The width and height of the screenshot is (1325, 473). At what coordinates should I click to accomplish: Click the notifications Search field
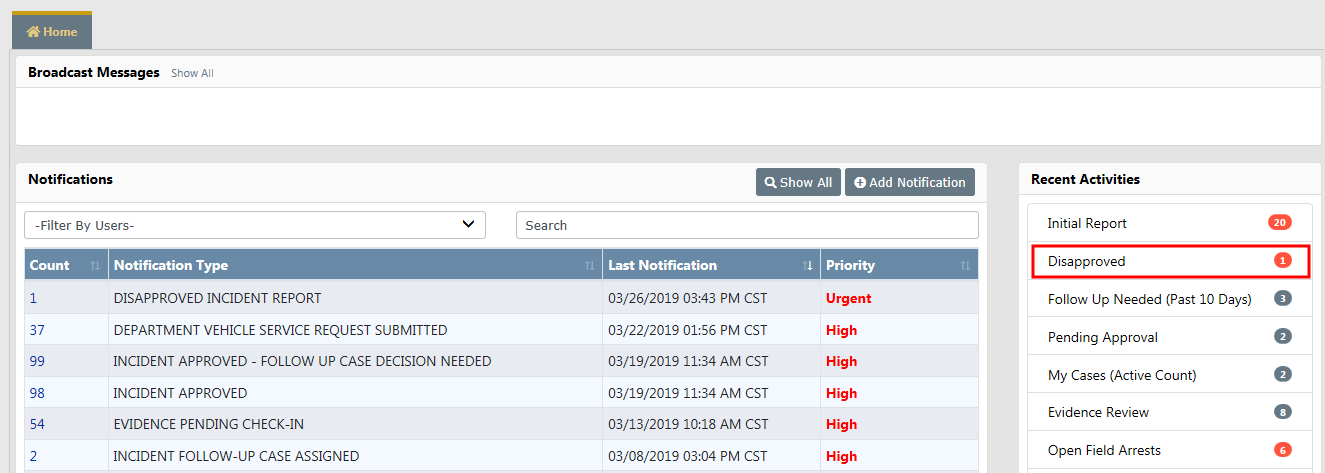tap(746, 225)
